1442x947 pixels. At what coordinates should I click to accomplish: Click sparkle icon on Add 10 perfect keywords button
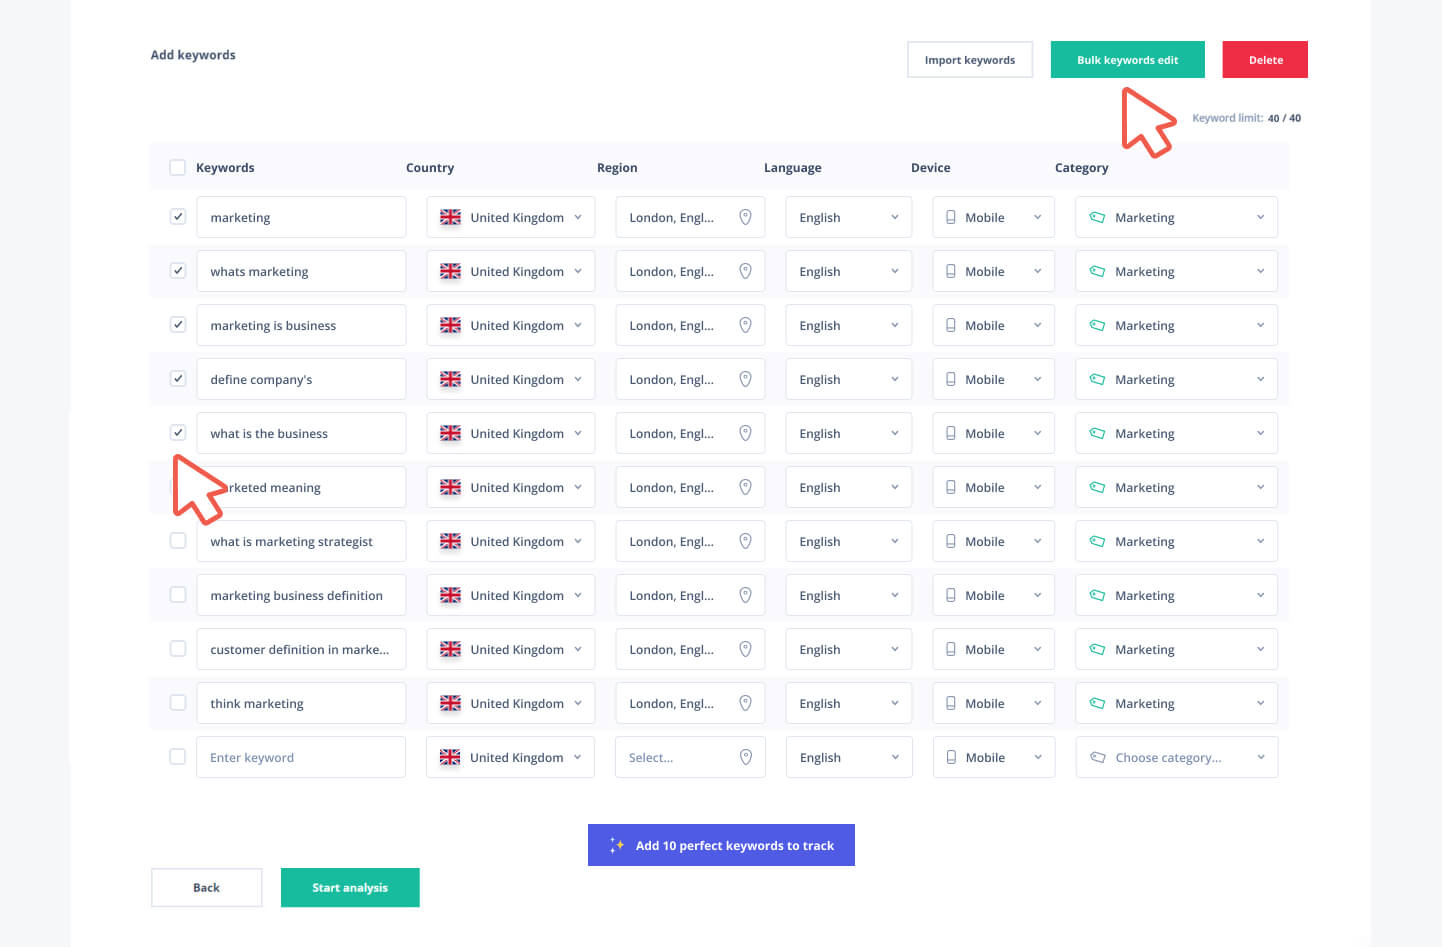[x=617, y=845]
